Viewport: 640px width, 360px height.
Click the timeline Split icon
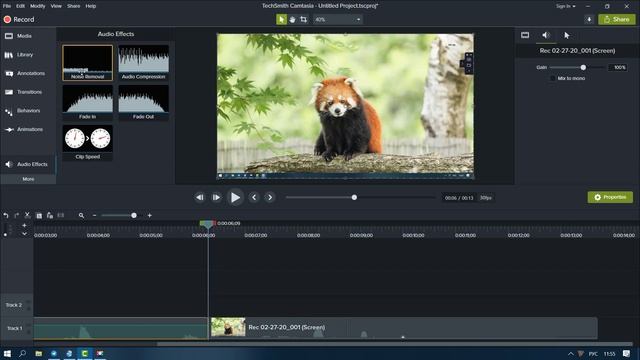tap(61, 215)
